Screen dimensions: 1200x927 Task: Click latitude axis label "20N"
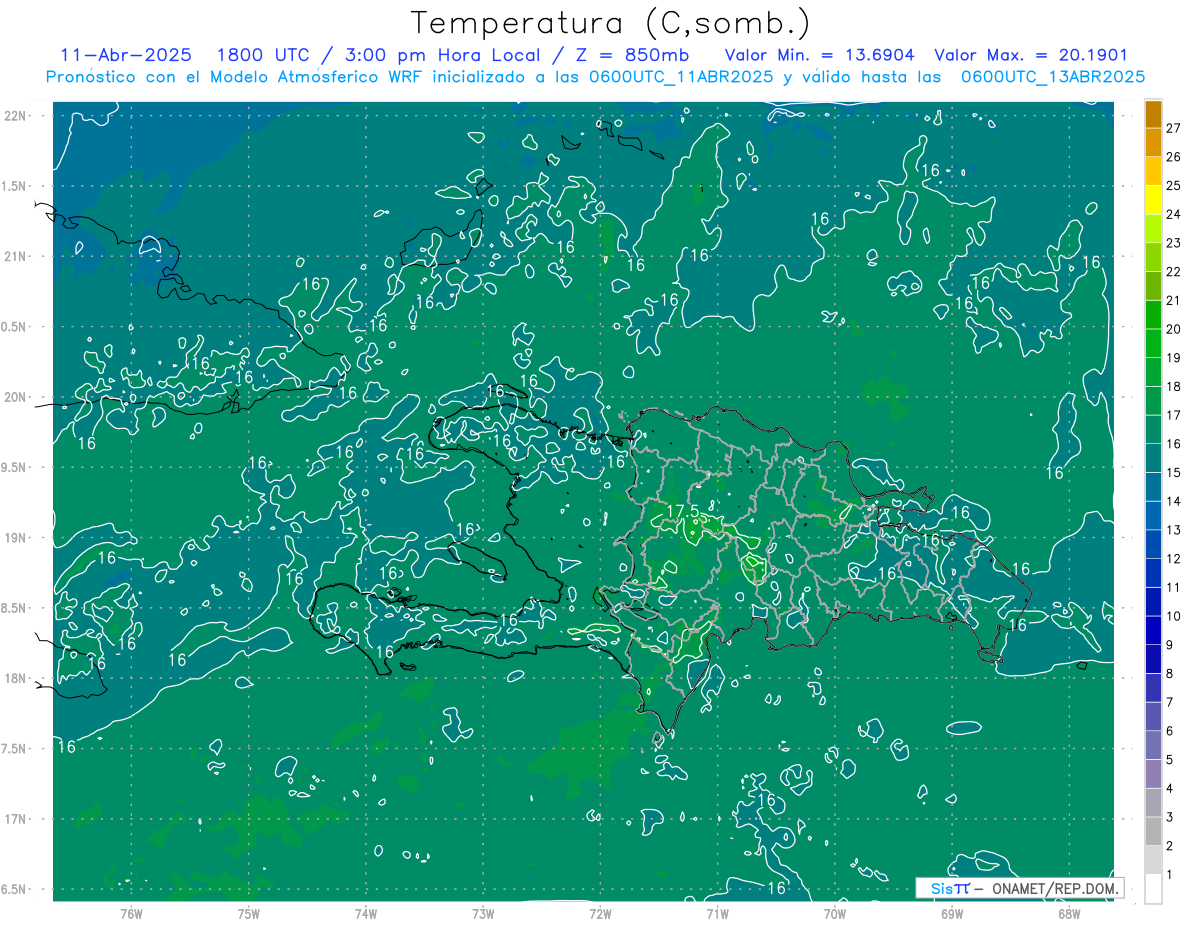click(x=17, y=397)
